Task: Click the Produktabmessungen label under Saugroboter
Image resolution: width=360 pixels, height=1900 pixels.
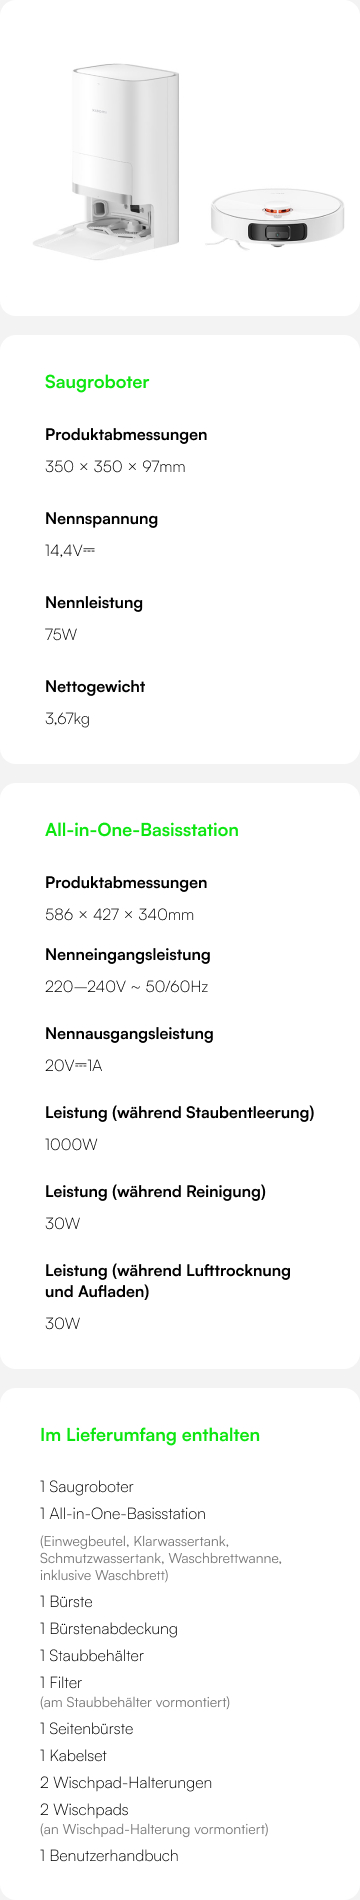Action: tap(126, 435)
